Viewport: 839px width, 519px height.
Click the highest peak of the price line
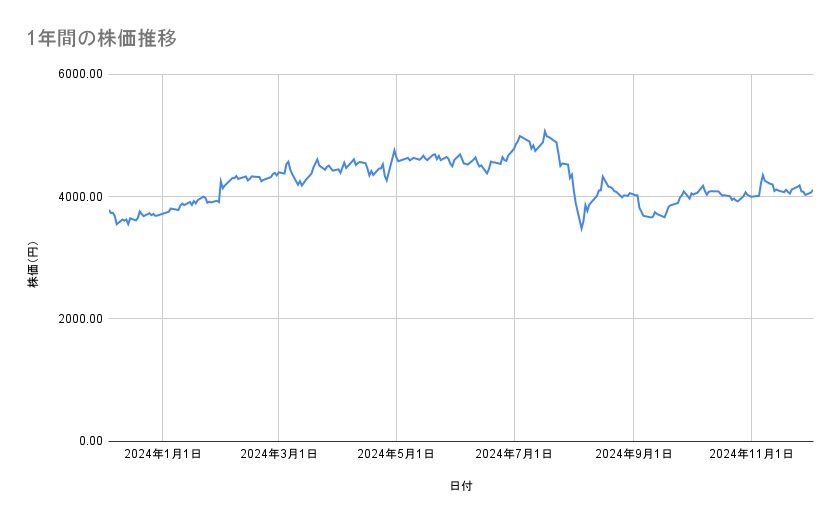[x=545, y=130]
